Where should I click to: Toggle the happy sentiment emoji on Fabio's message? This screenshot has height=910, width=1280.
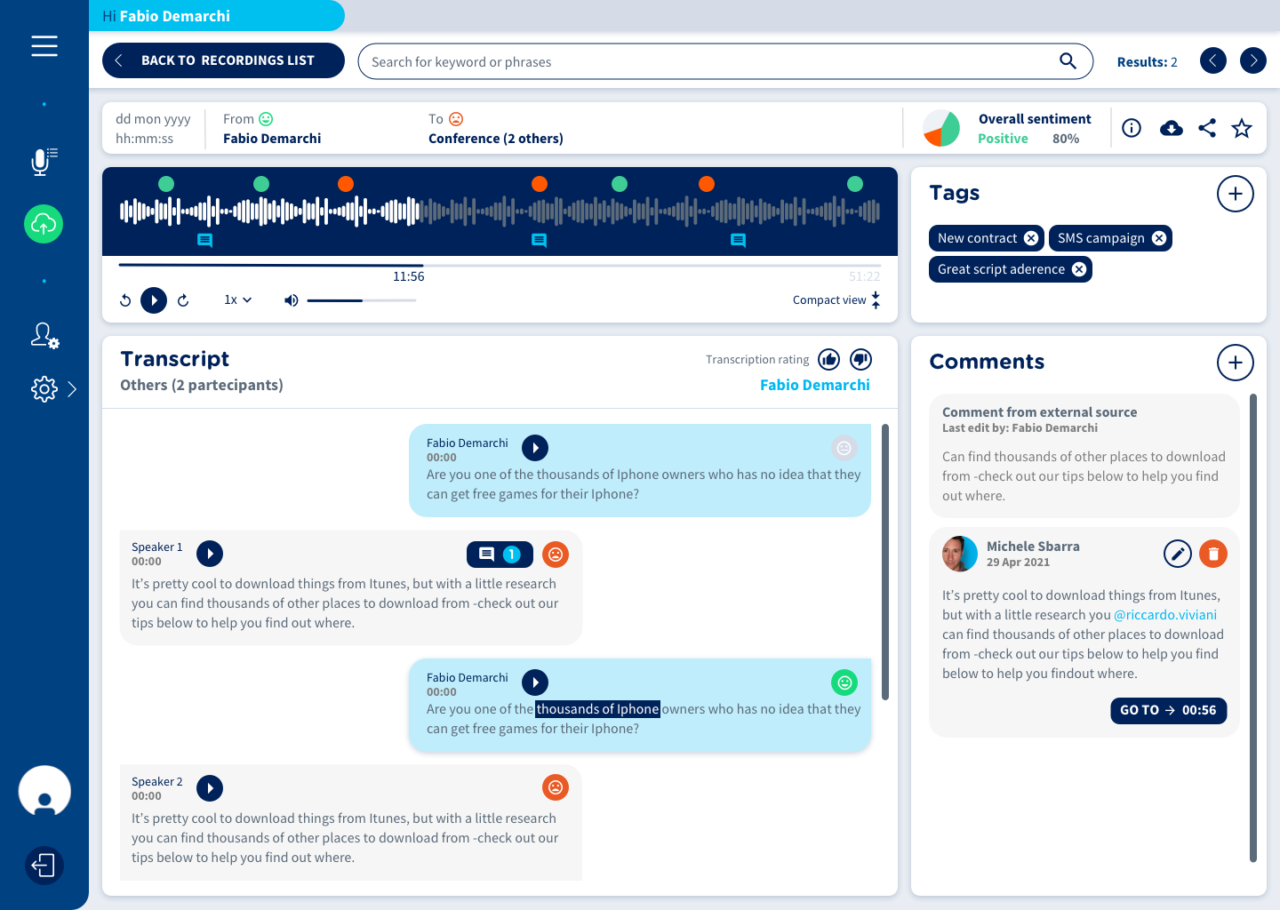844,682
